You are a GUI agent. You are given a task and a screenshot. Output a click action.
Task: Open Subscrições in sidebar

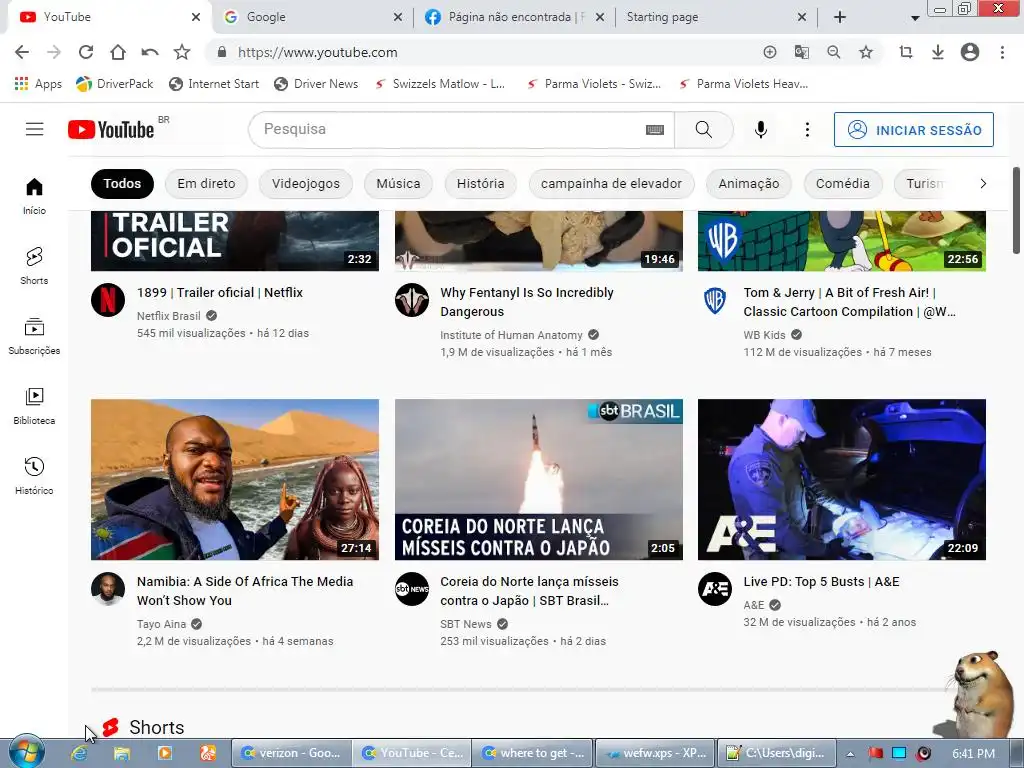coord(34,336)
